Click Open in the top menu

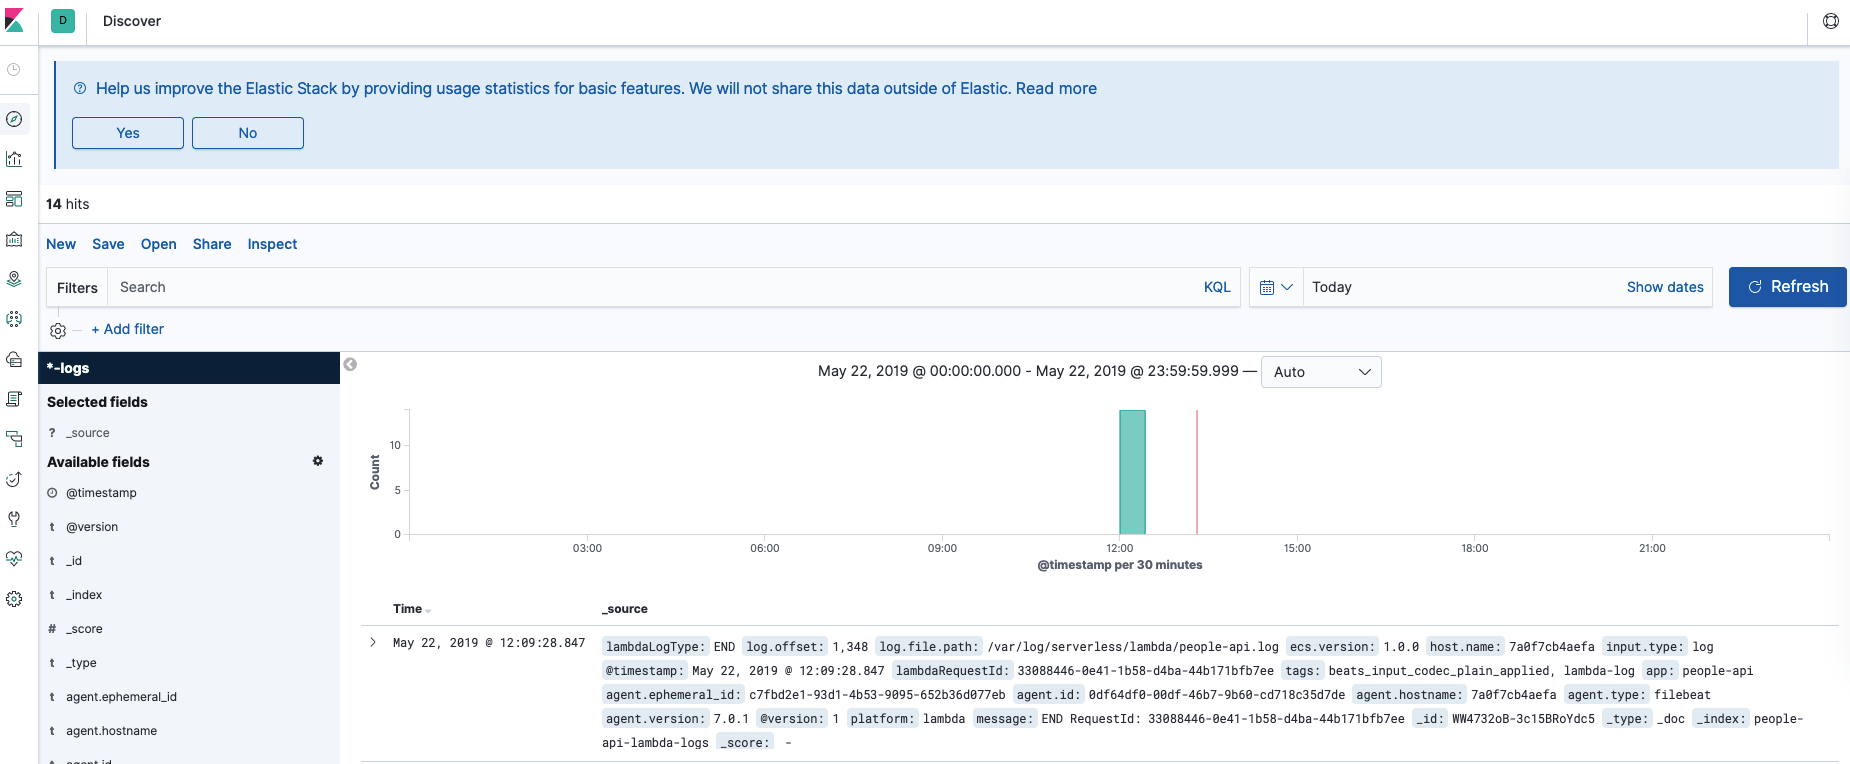pyautogui.click(x=158, y=244)
